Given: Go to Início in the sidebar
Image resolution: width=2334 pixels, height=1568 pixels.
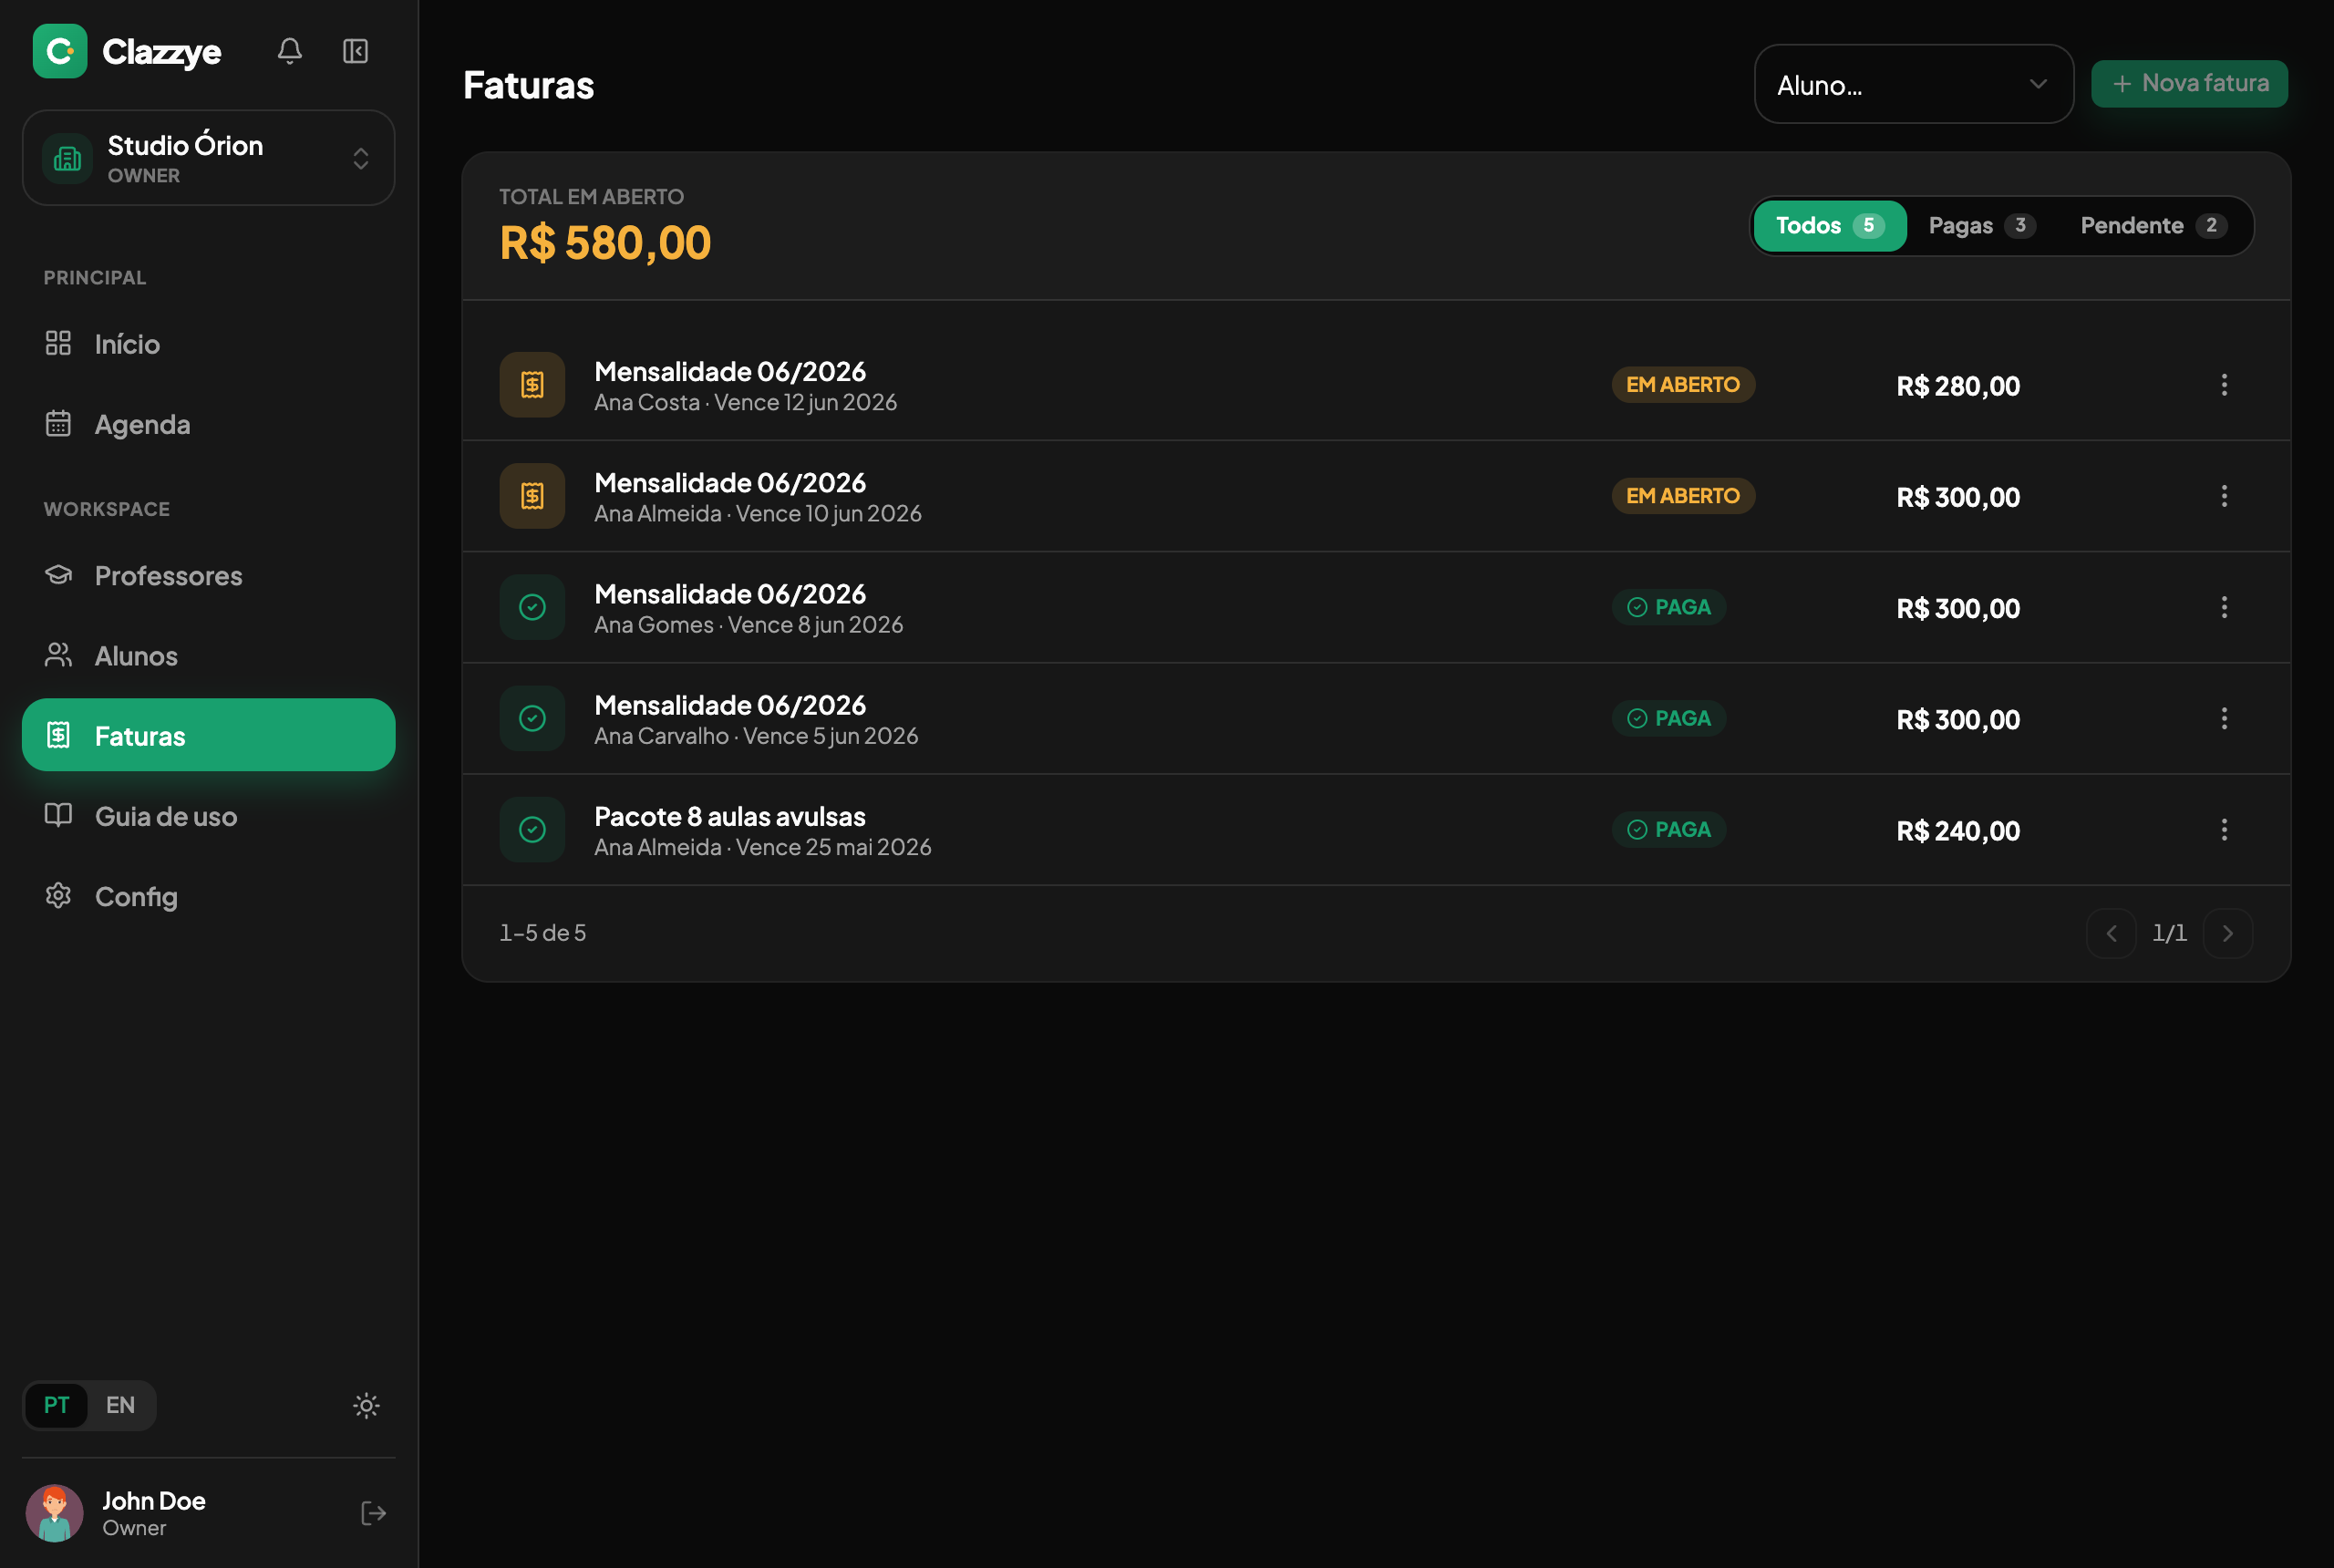Looking at the screenshot, I should (208, 344).
